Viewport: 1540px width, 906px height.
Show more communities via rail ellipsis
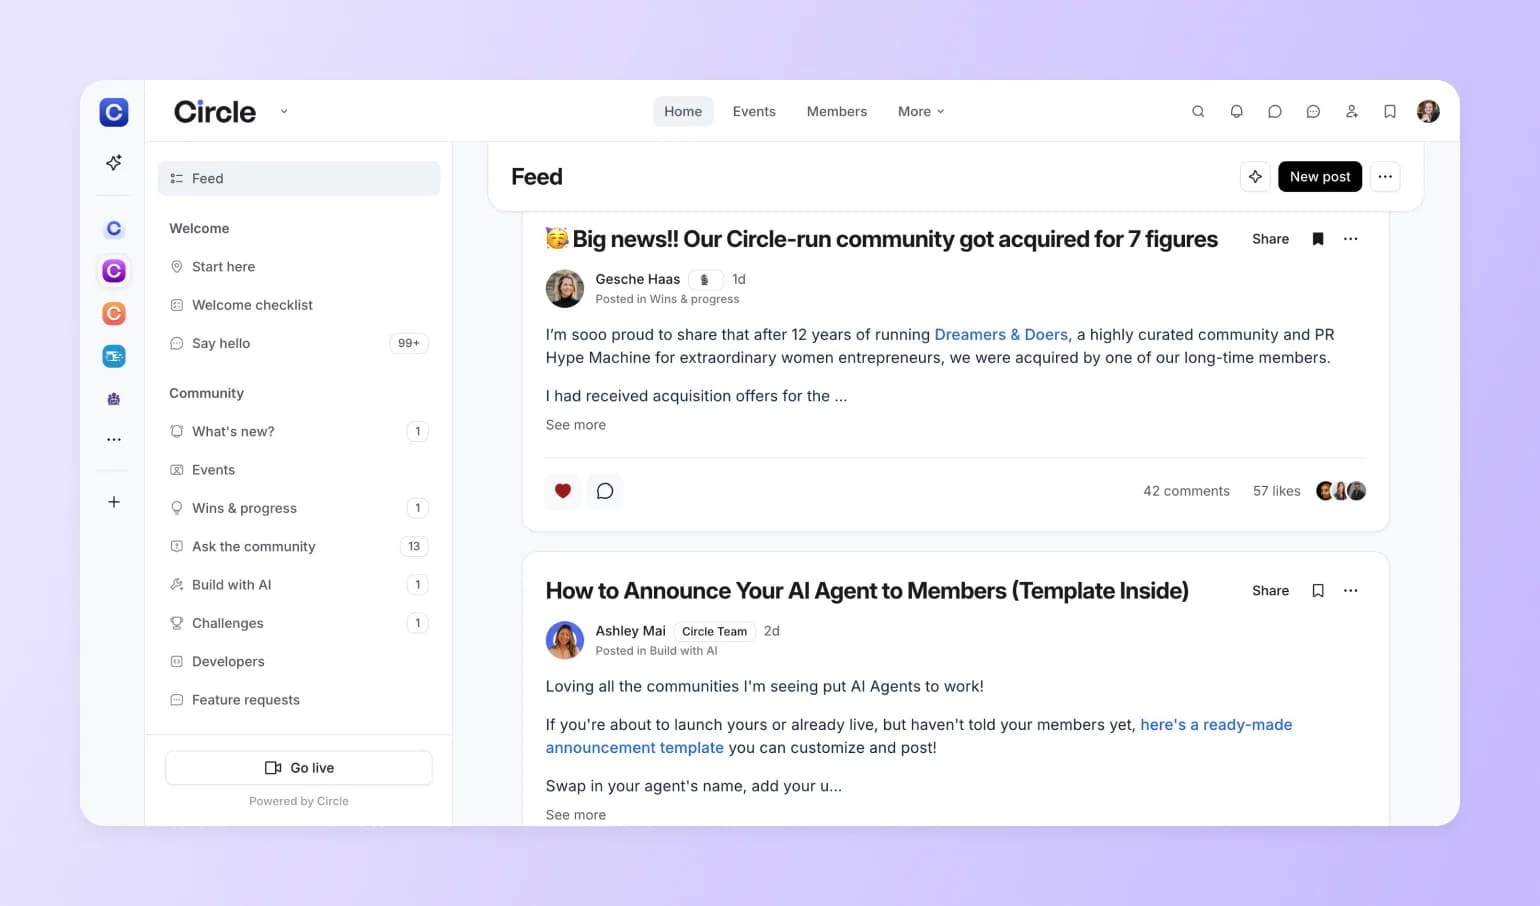tap(114, 439)
